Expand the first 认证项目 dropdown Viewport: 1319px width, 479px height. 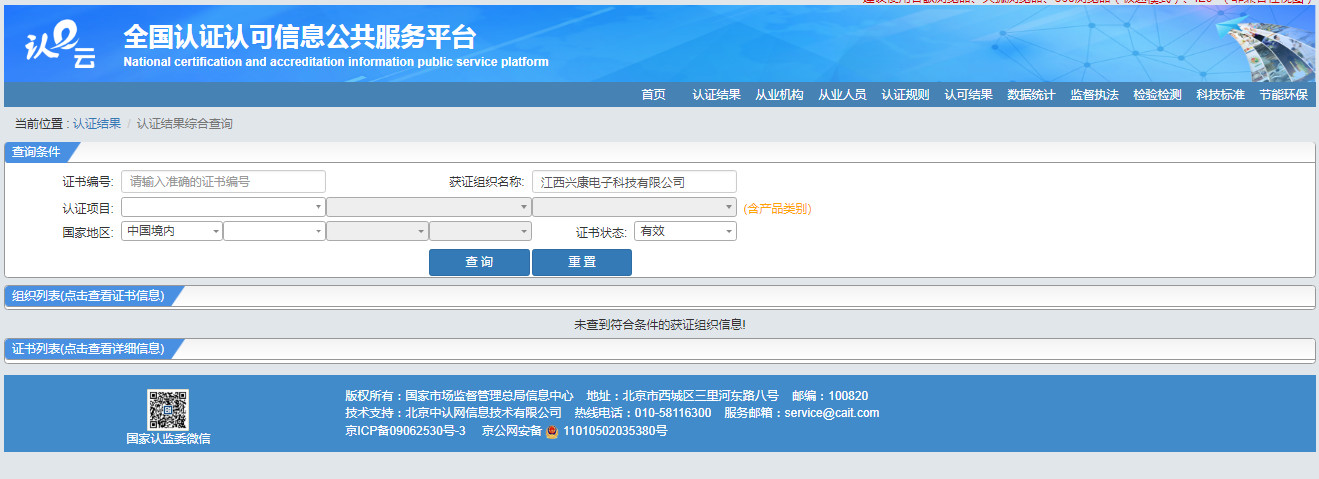click(223, 207)
